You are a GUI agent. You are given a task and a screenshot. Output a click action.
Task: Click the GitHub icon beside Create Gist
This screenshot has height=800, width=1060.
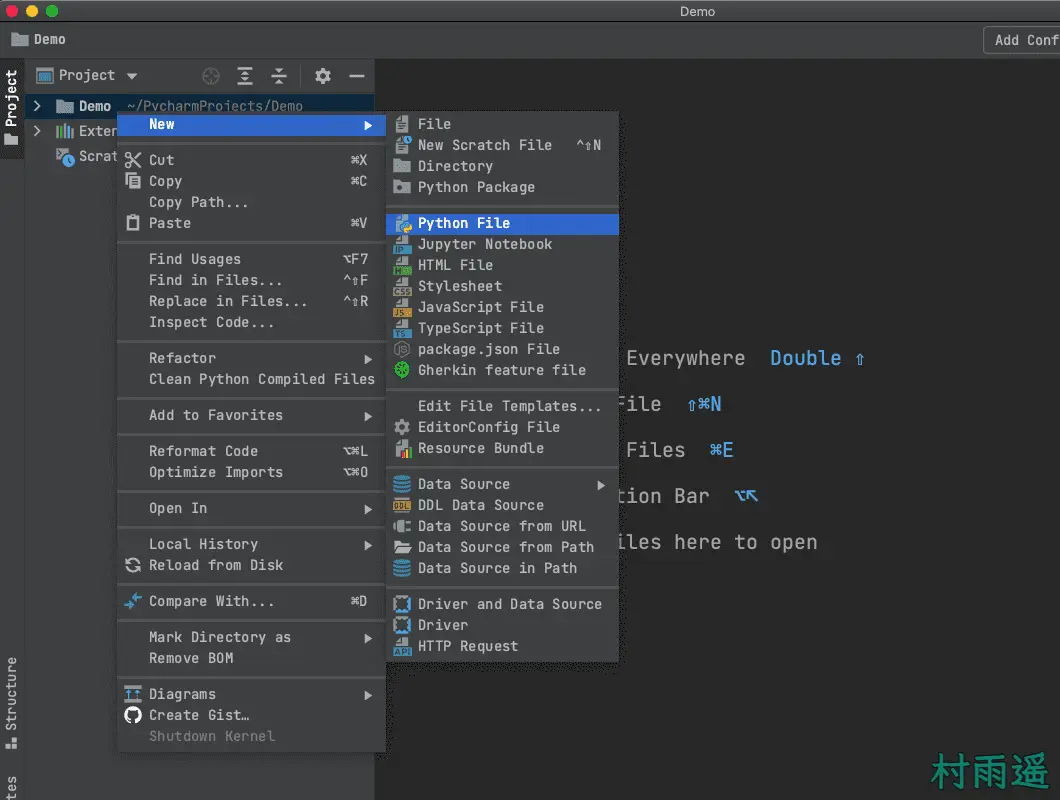click(133, 715)
